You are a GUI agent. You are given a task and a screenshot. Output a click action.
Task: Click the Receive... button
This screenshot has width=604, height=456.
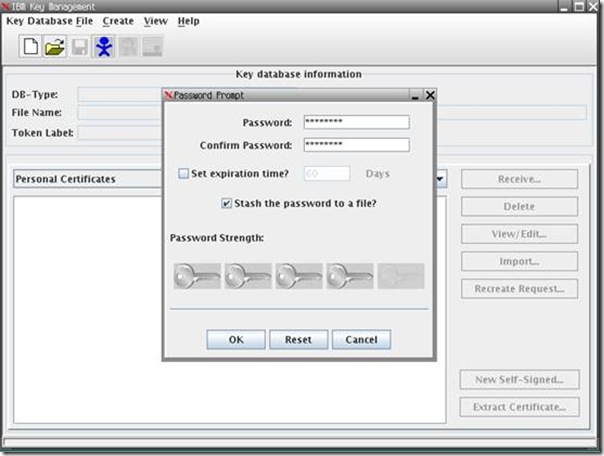(519, 179)
